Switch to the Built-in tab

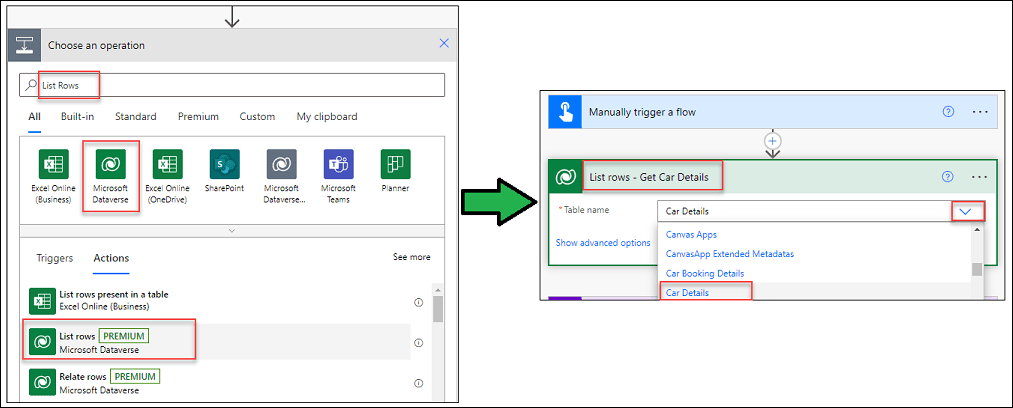[x=78, y=117]
